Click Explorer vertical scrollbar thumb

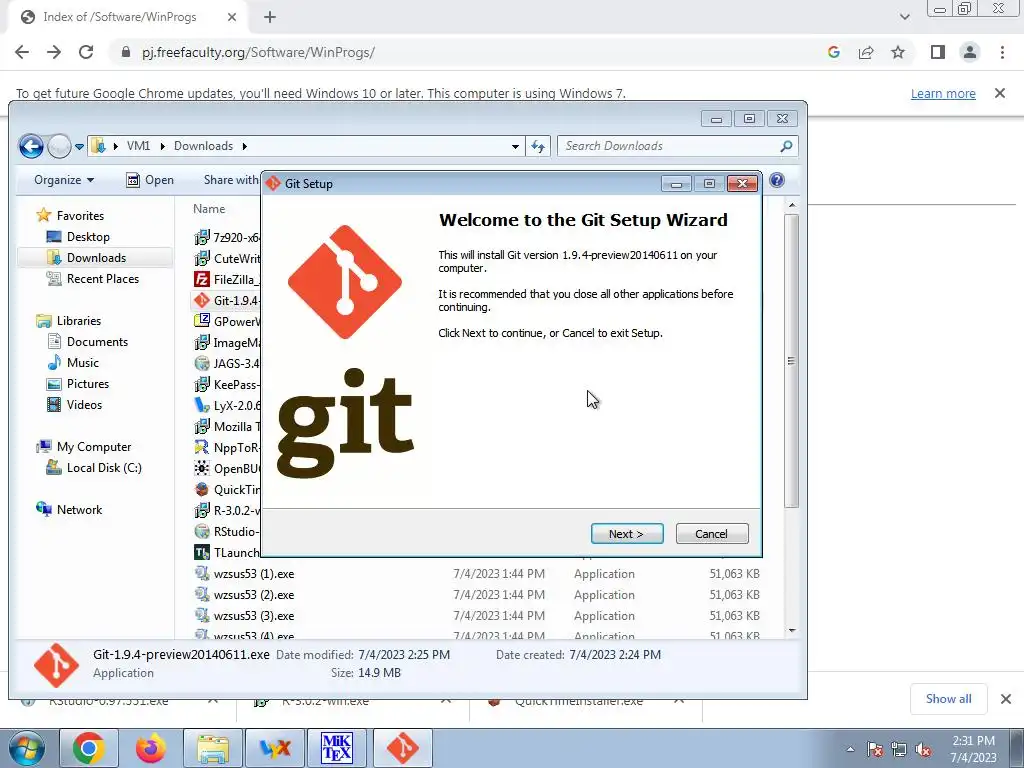[792, 360]
